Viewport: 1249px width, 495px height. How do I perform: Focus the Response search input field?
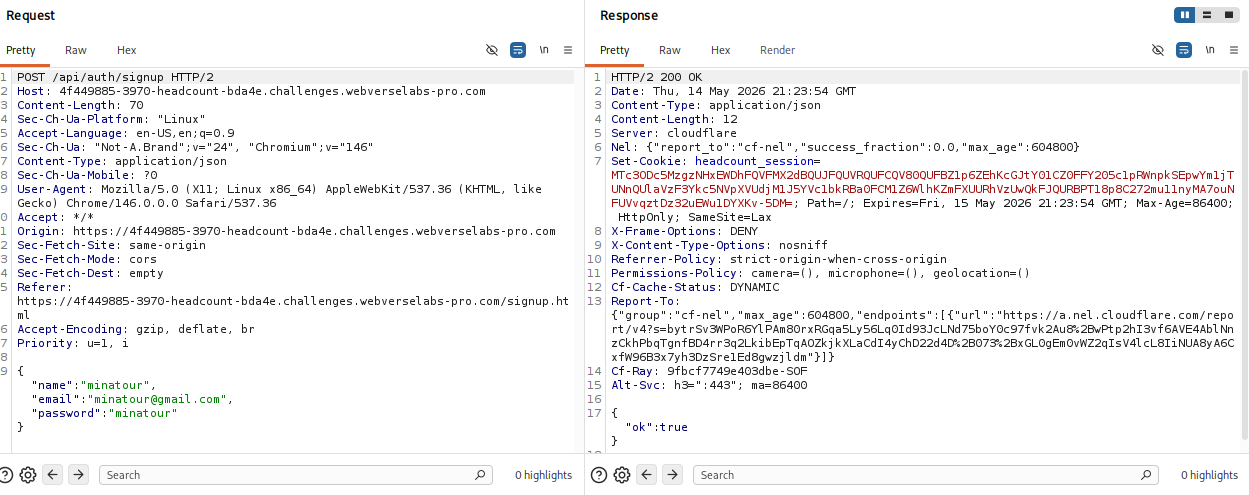(x=926, y=475)
